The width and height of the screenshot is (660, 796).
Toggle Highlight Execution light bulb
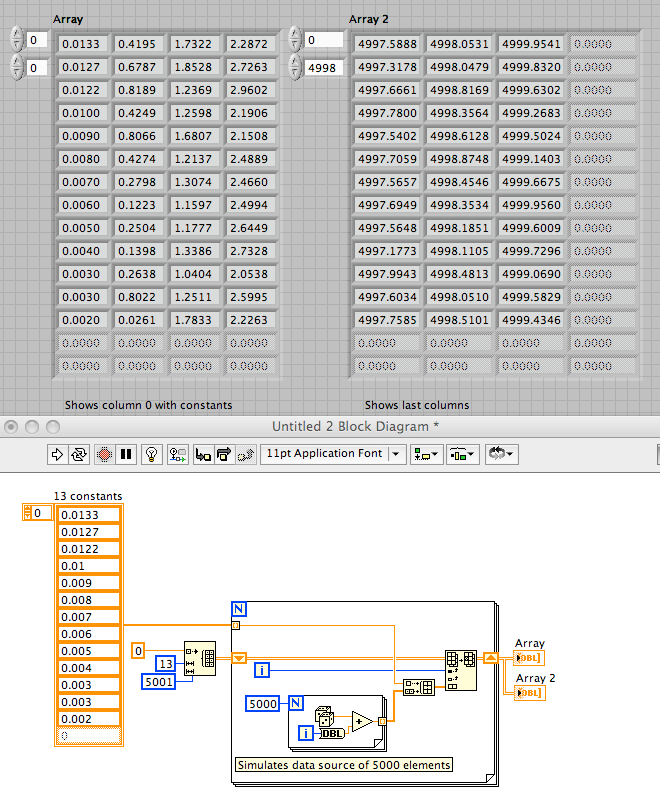(151, 454)
